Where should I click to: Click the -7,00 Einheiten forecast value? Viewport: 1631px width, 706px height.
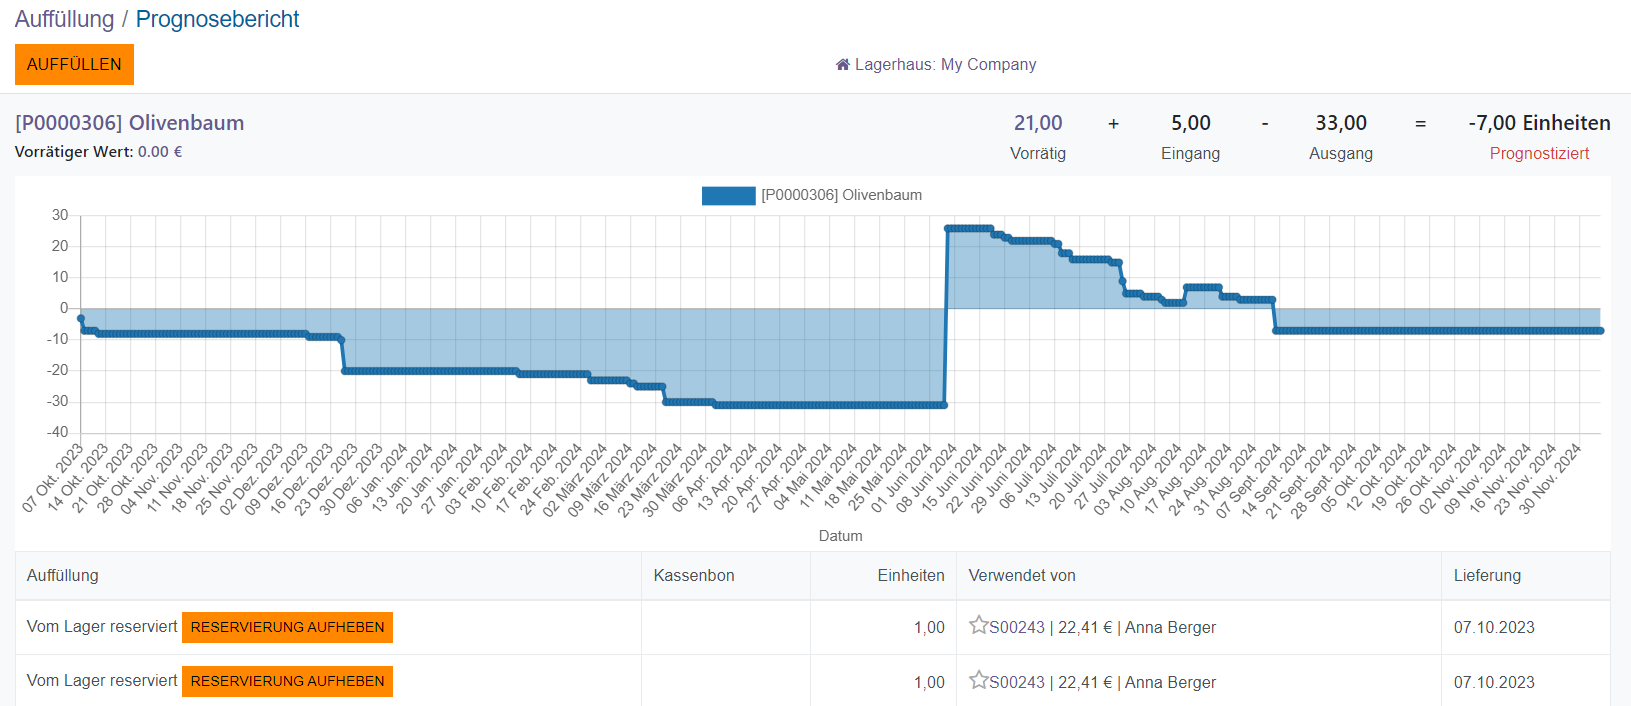tap(1538, 123)
